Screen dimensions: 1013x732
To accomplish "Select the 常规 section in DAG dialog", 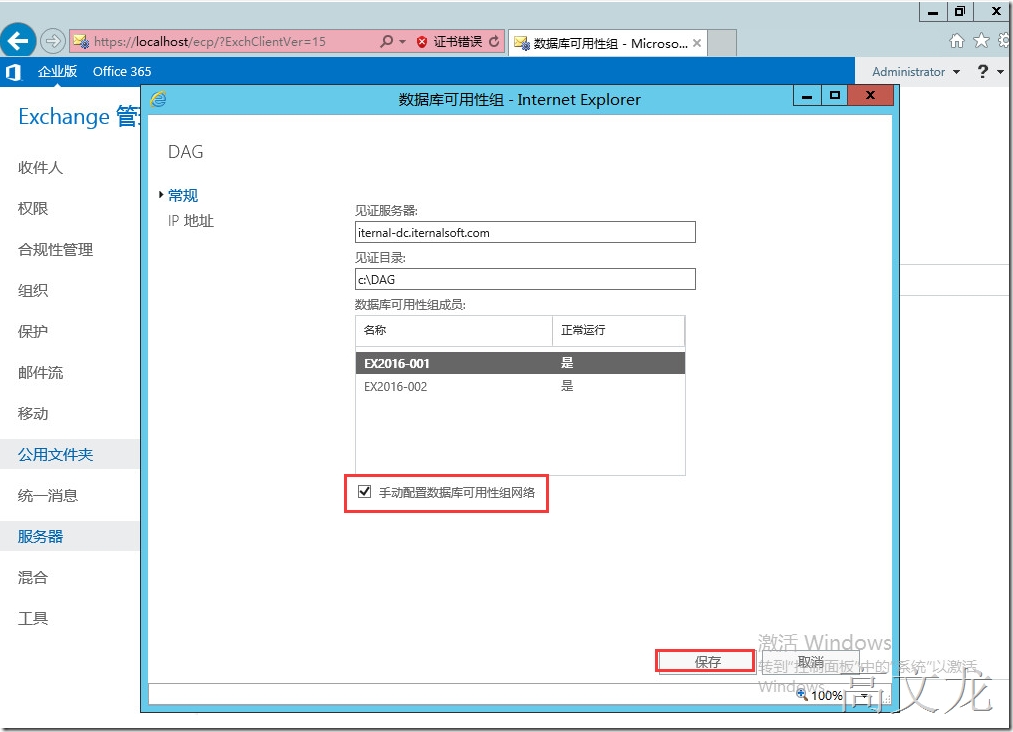I will pos(183,195).
